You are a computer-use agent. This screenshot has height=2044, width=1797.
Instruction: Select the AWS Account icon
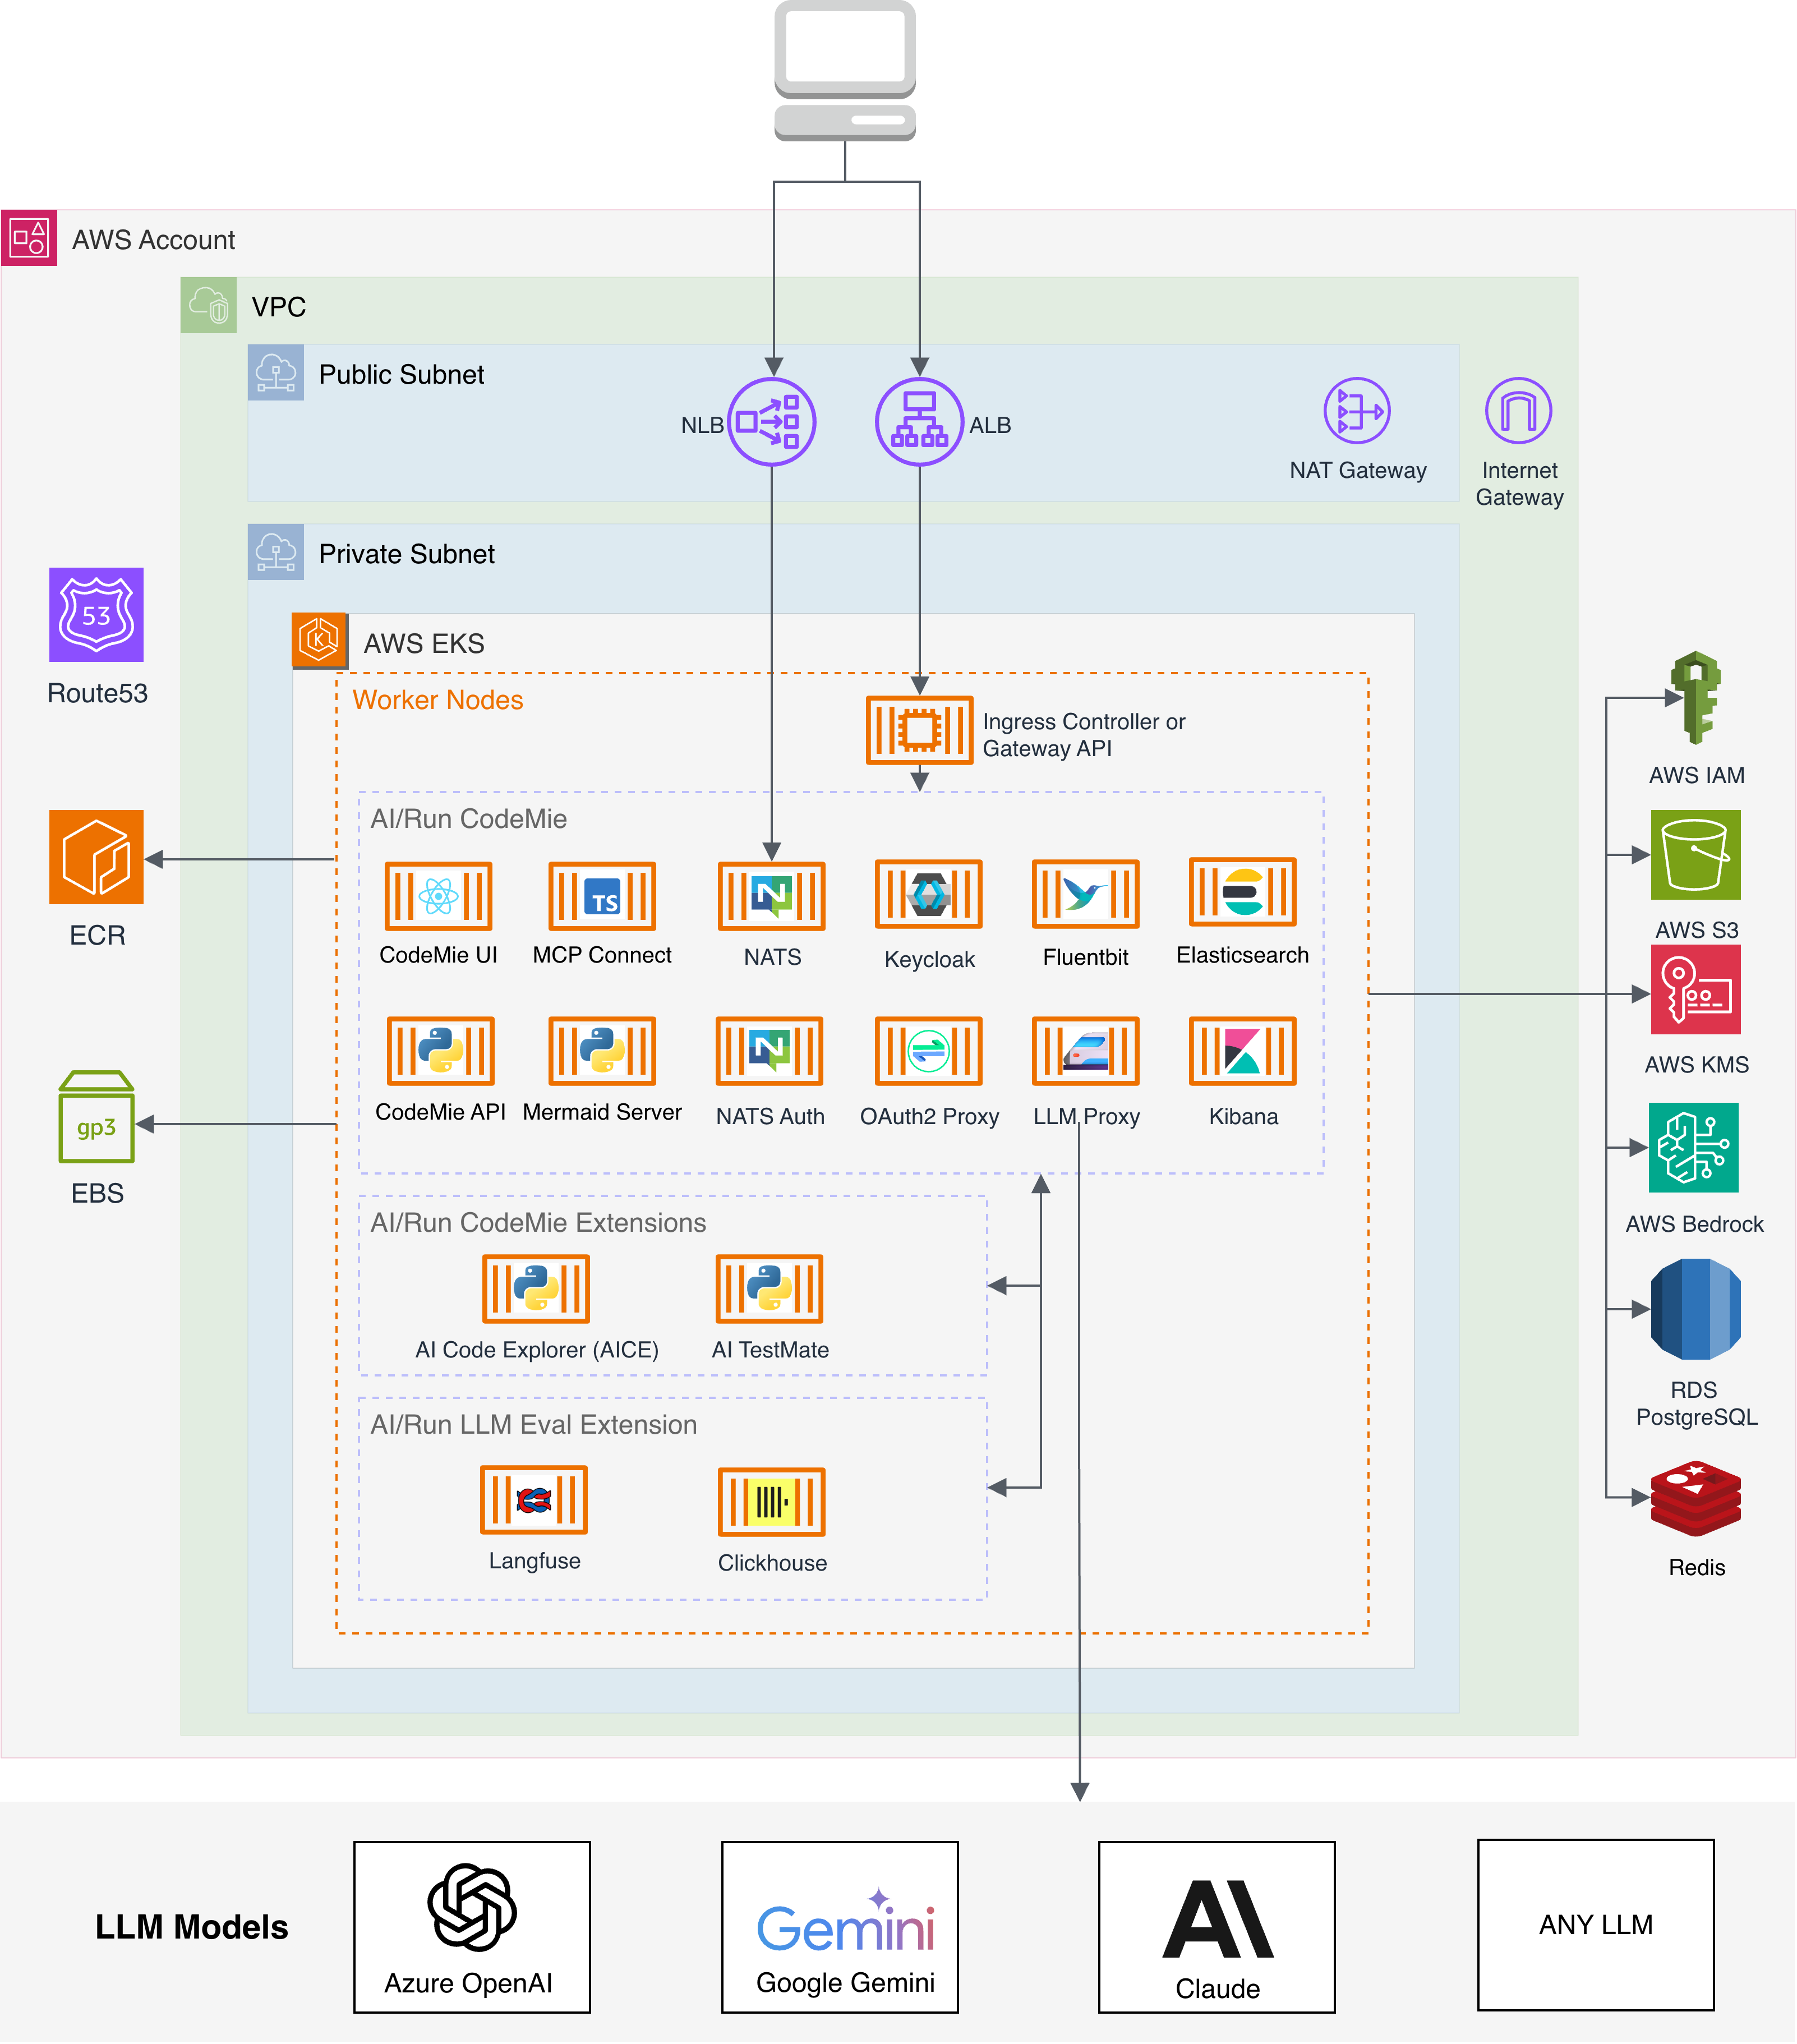[x=29, y=238]
